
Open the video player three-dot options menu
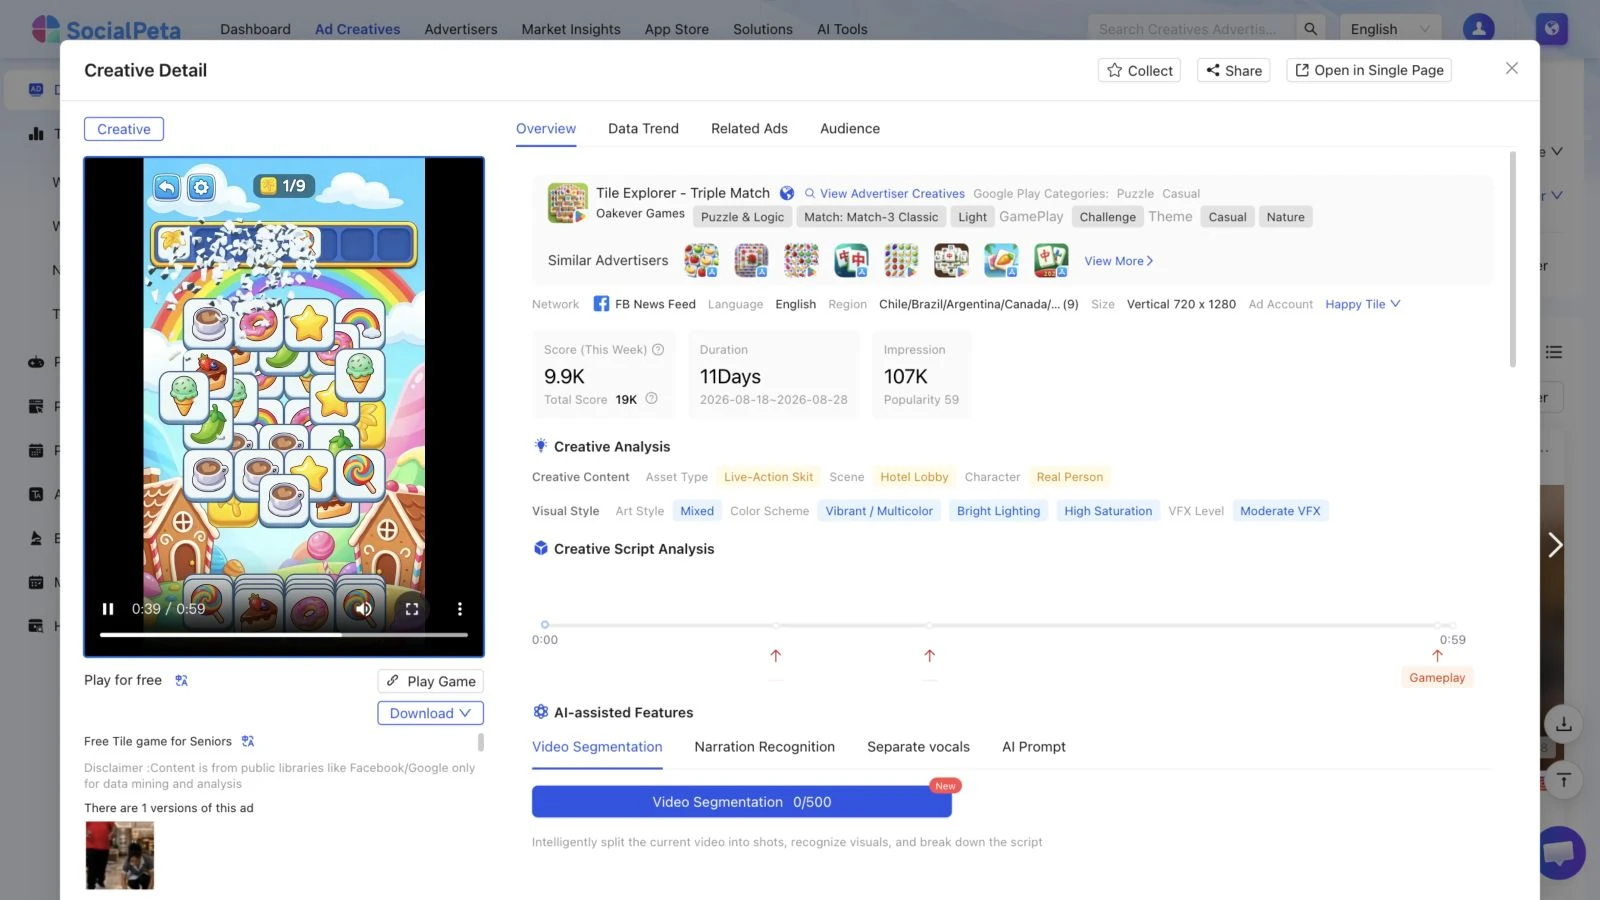(x=460, y=609)
